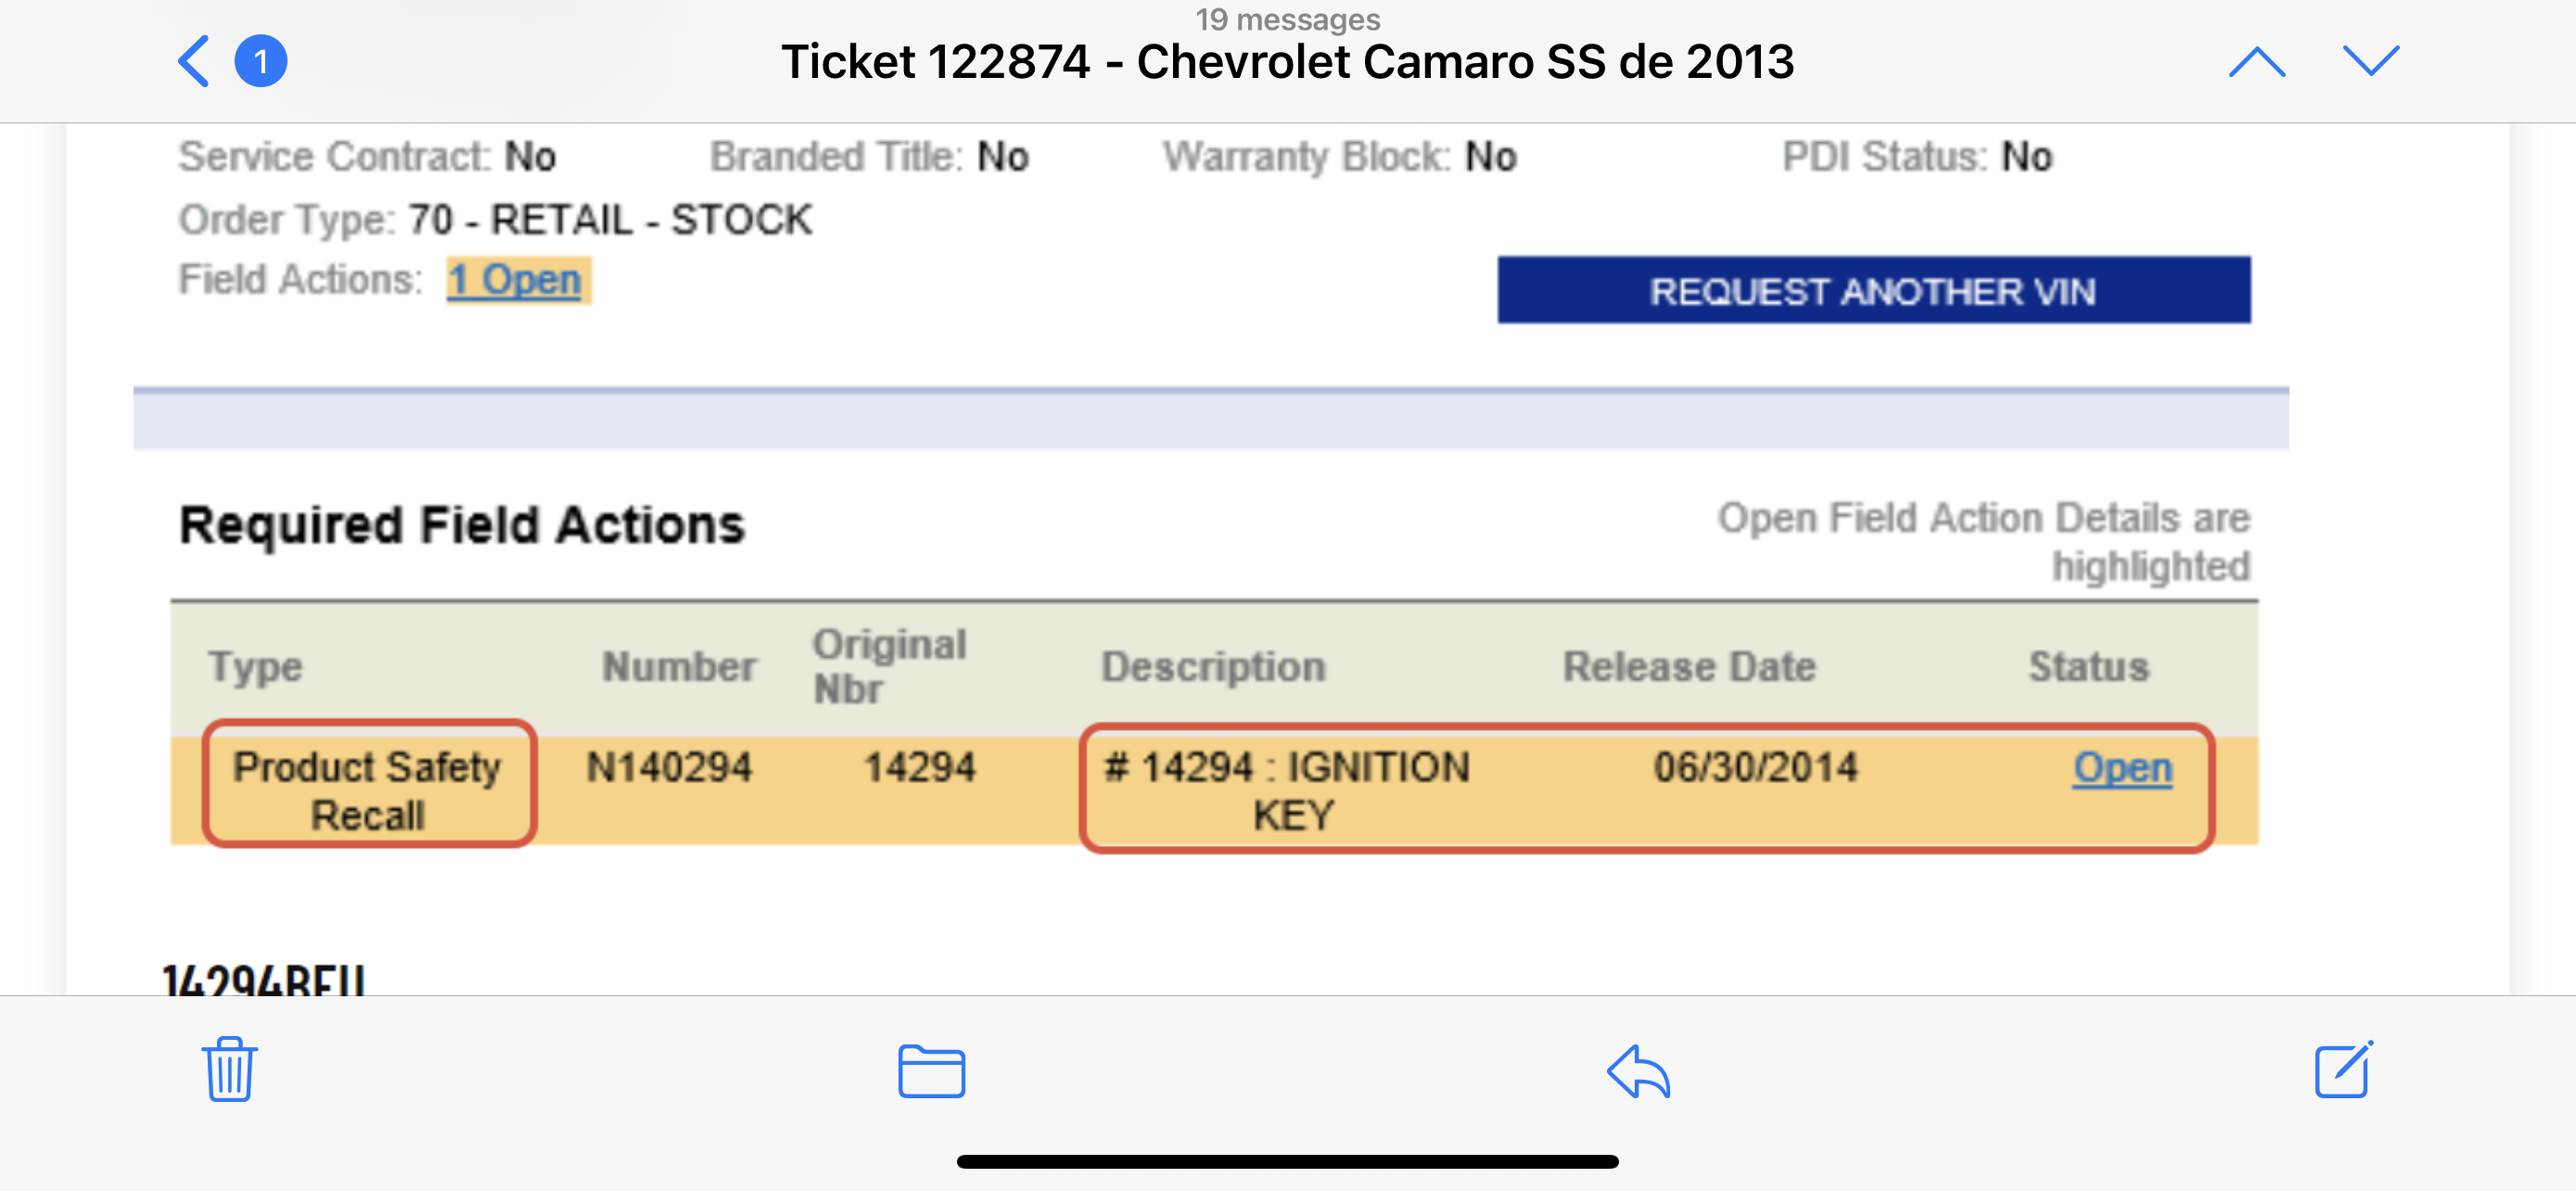Screen dimensions: 2576x1191
Task: Compose new message with pencil icon
Action: click(2342, 1069)
